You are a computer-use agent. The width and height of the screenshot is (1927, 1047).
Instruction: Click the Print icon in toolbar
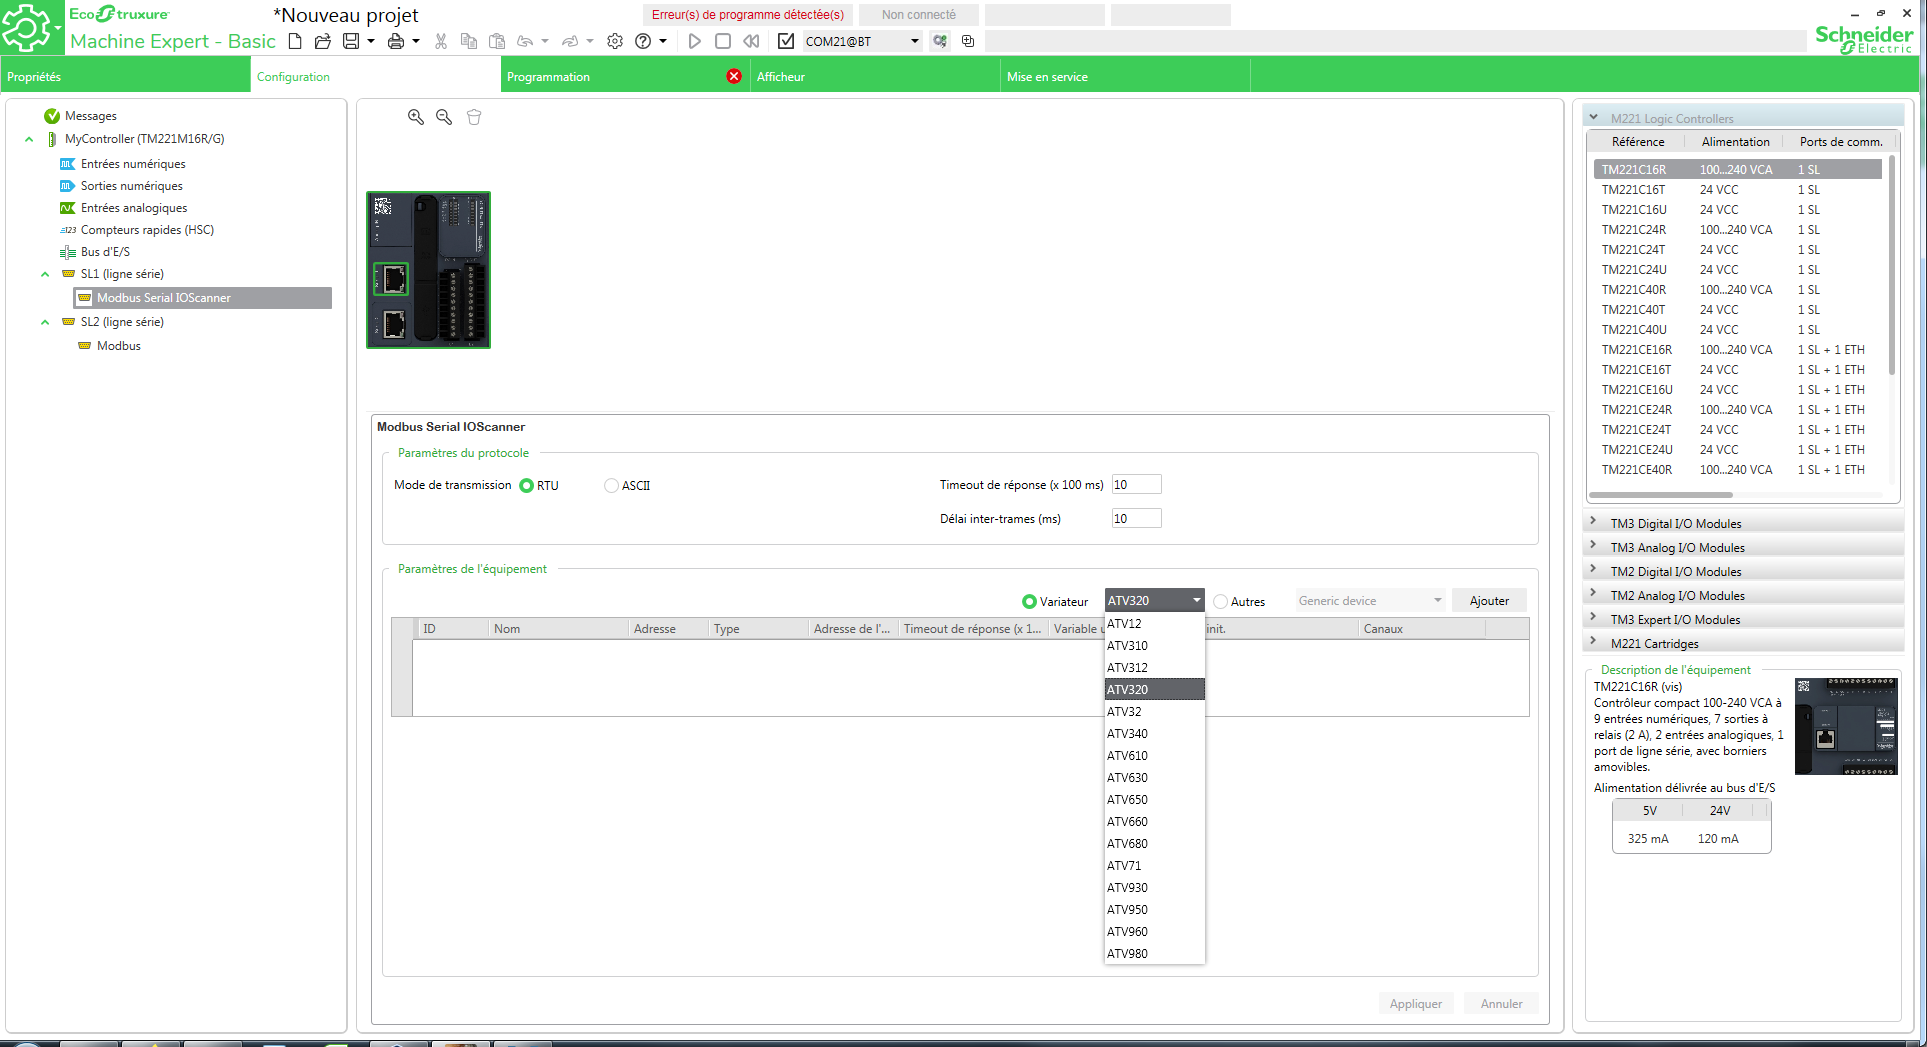[x=396, y=41]
